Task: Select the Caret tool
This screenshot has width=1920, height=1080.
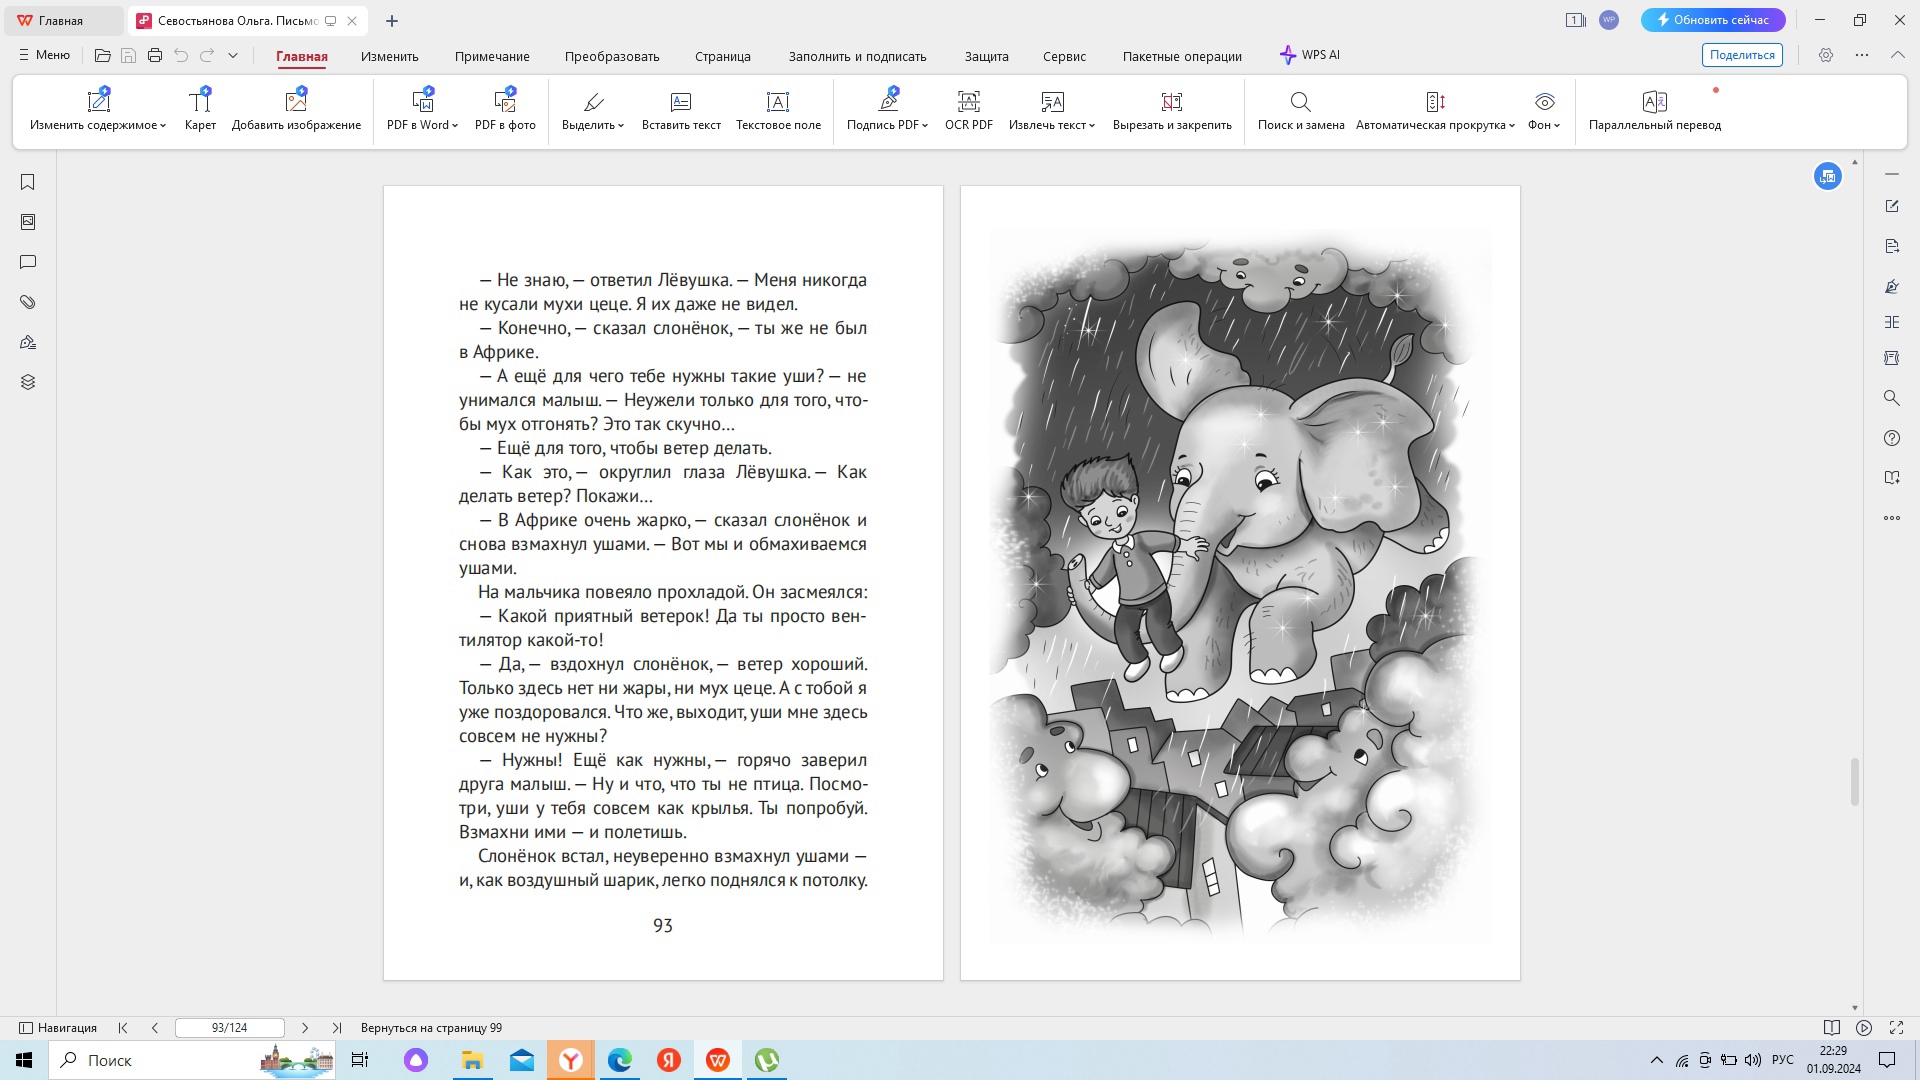Action: click(x=200, y=110)
